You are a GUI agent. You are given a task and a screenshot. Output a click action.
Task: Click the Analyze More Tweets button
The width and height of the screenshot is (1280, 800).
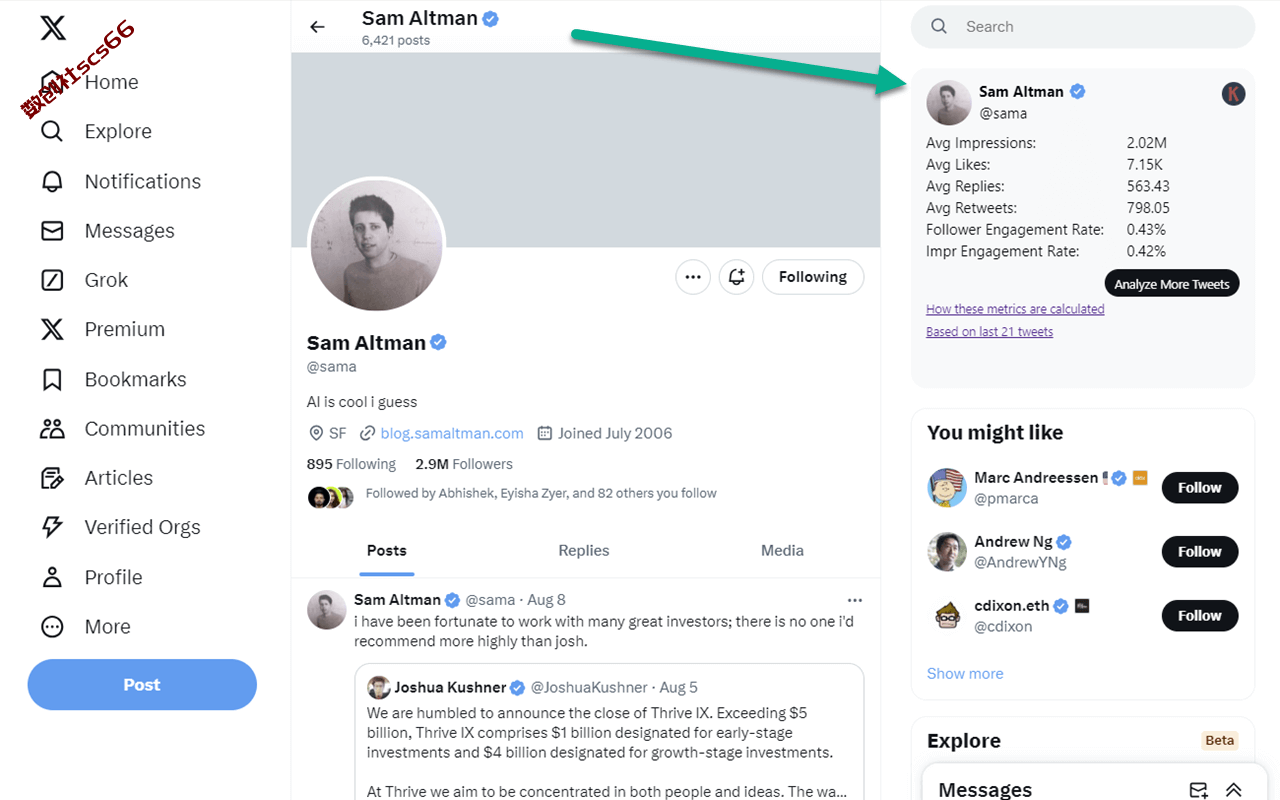1172,284
